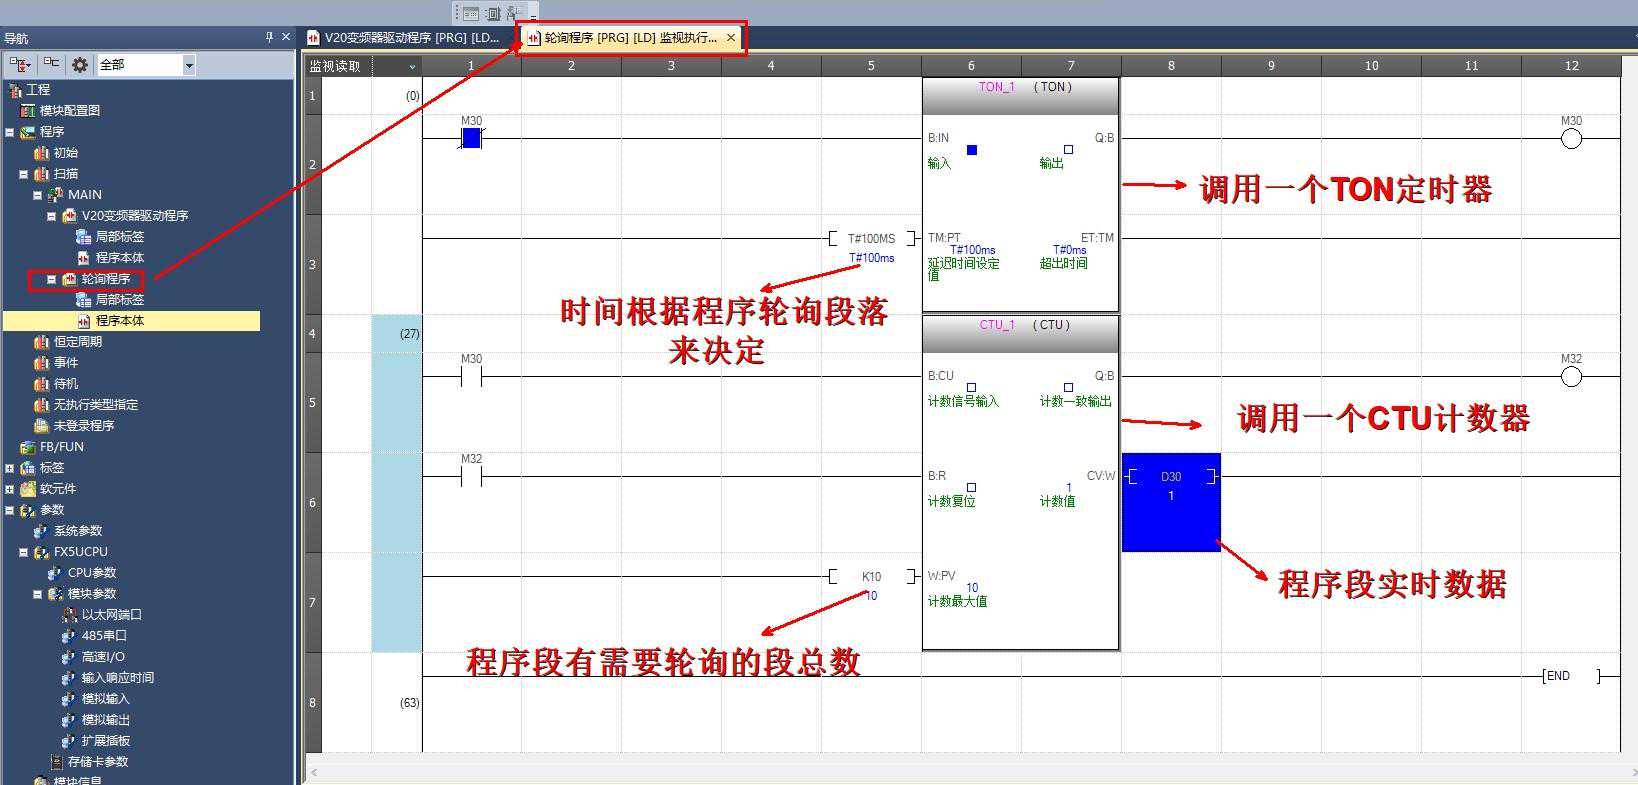Click the M32 output coil symbol
Image resolution: width=1638 pixels, height=785 pixels.
tap(1571, 377)
